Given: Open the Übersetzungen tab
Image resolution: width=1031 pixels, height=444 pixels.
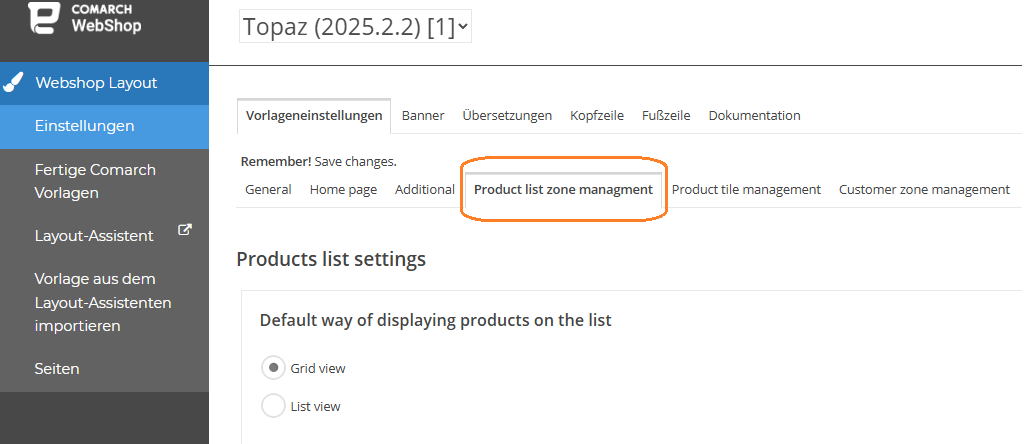Looking at the screenshot, I should point(507,116).
